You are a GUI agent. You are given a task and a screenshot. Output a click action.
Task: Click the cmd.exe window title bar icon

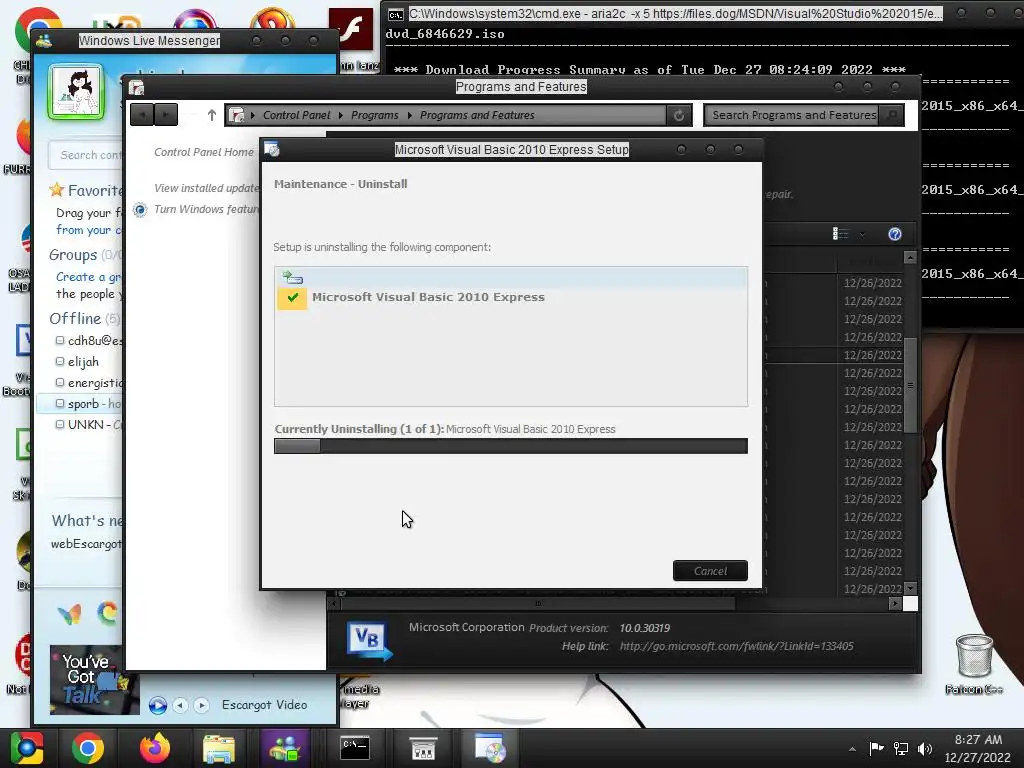[x=396, y=14]
